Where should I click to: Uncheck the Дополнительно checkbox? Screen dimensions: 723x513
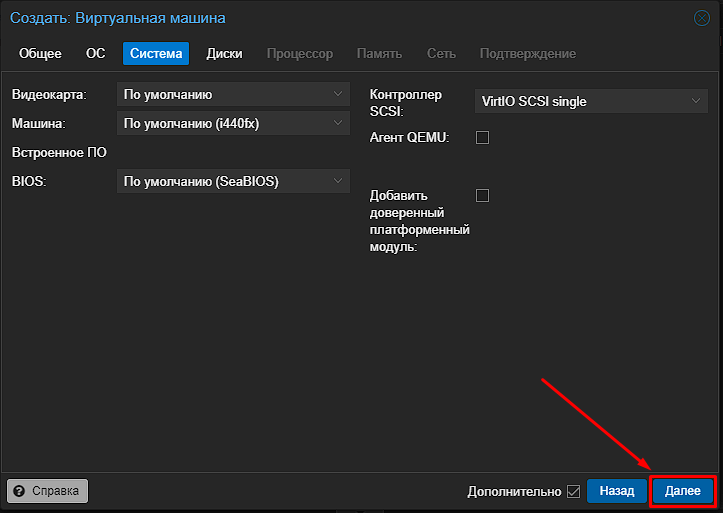574,491
